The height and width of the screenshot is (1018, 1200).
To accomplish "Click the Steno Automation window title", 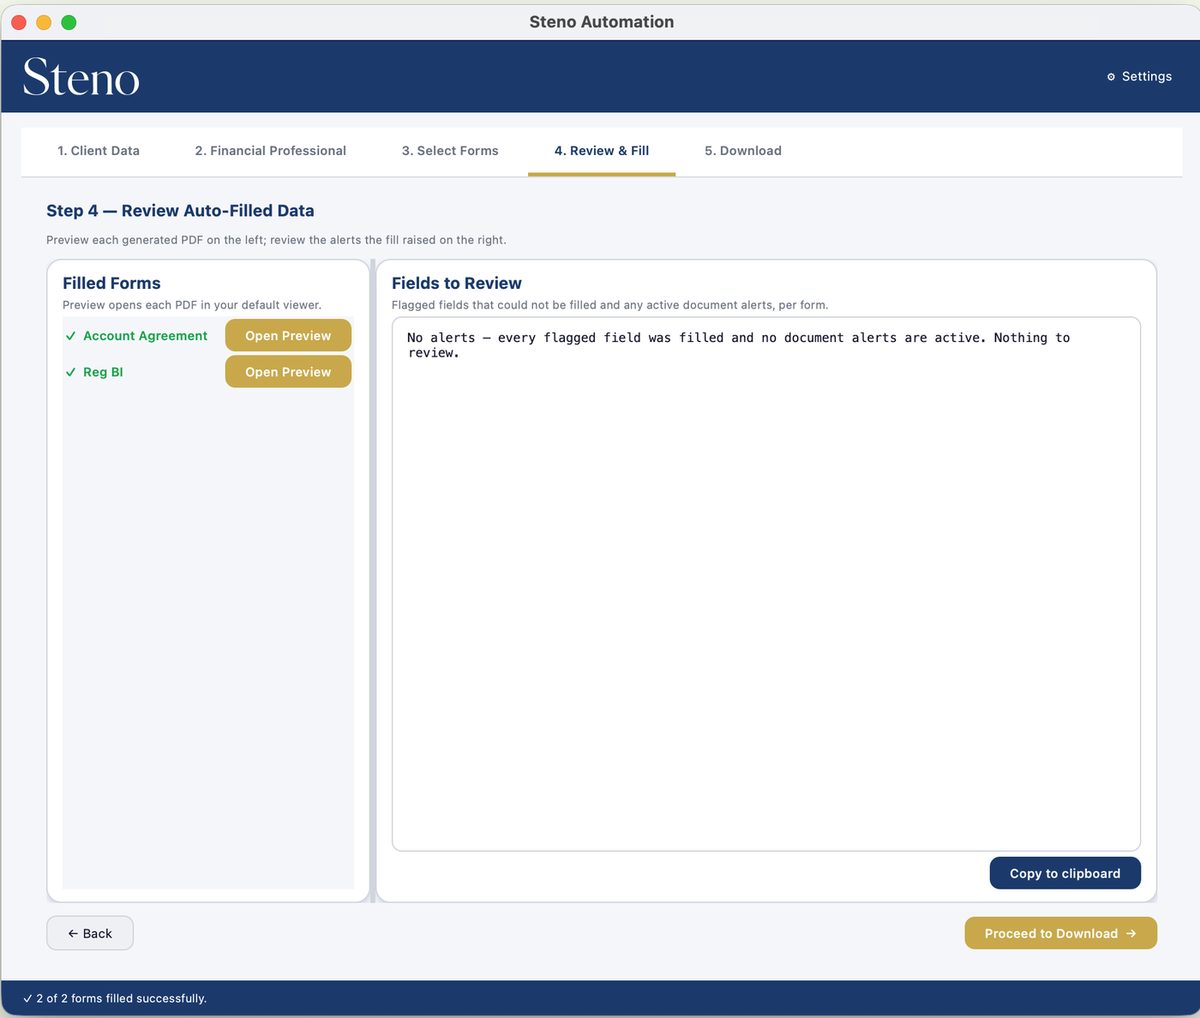I will point(601,22).
